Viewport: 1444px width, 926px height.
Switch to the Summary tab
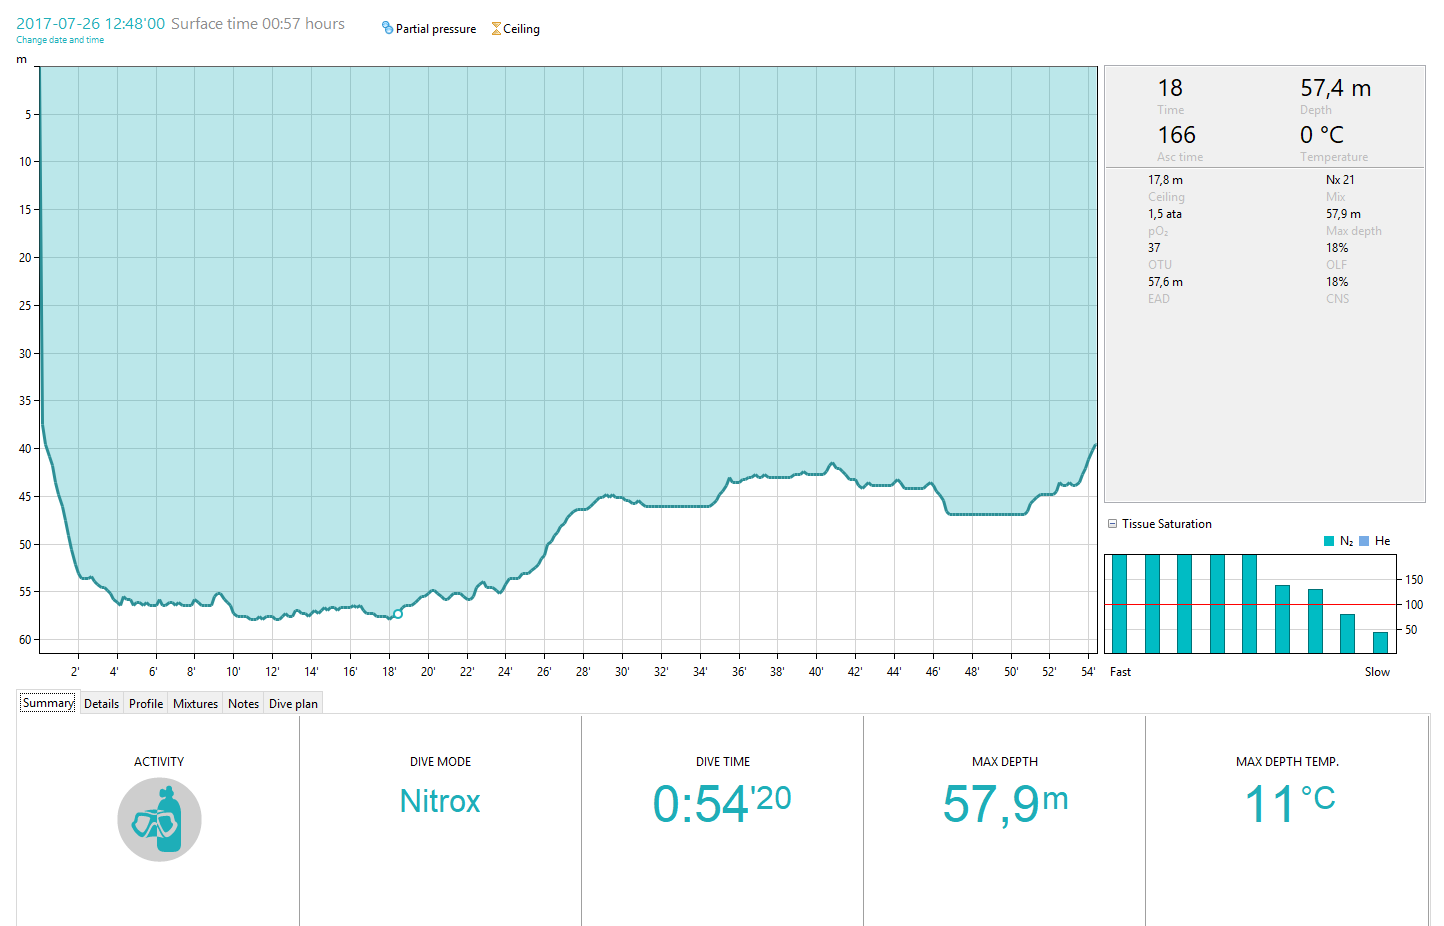(48, 703)
